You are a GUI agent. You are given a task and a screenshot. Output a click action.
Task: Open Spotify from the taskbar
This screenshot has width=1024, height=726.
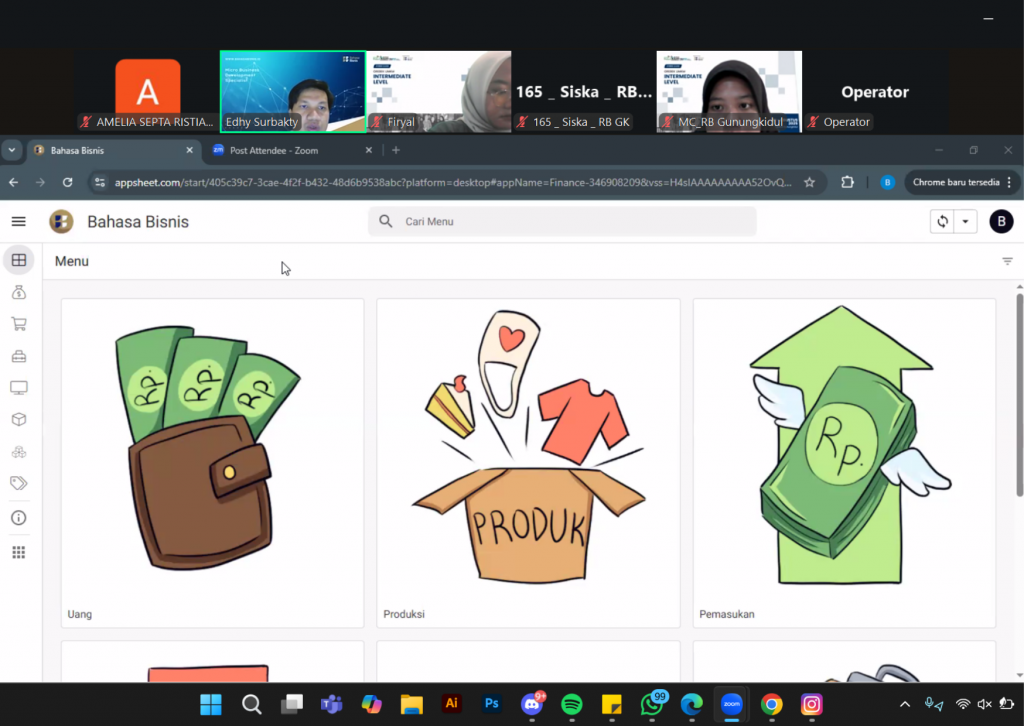click(x=572, y=705)
